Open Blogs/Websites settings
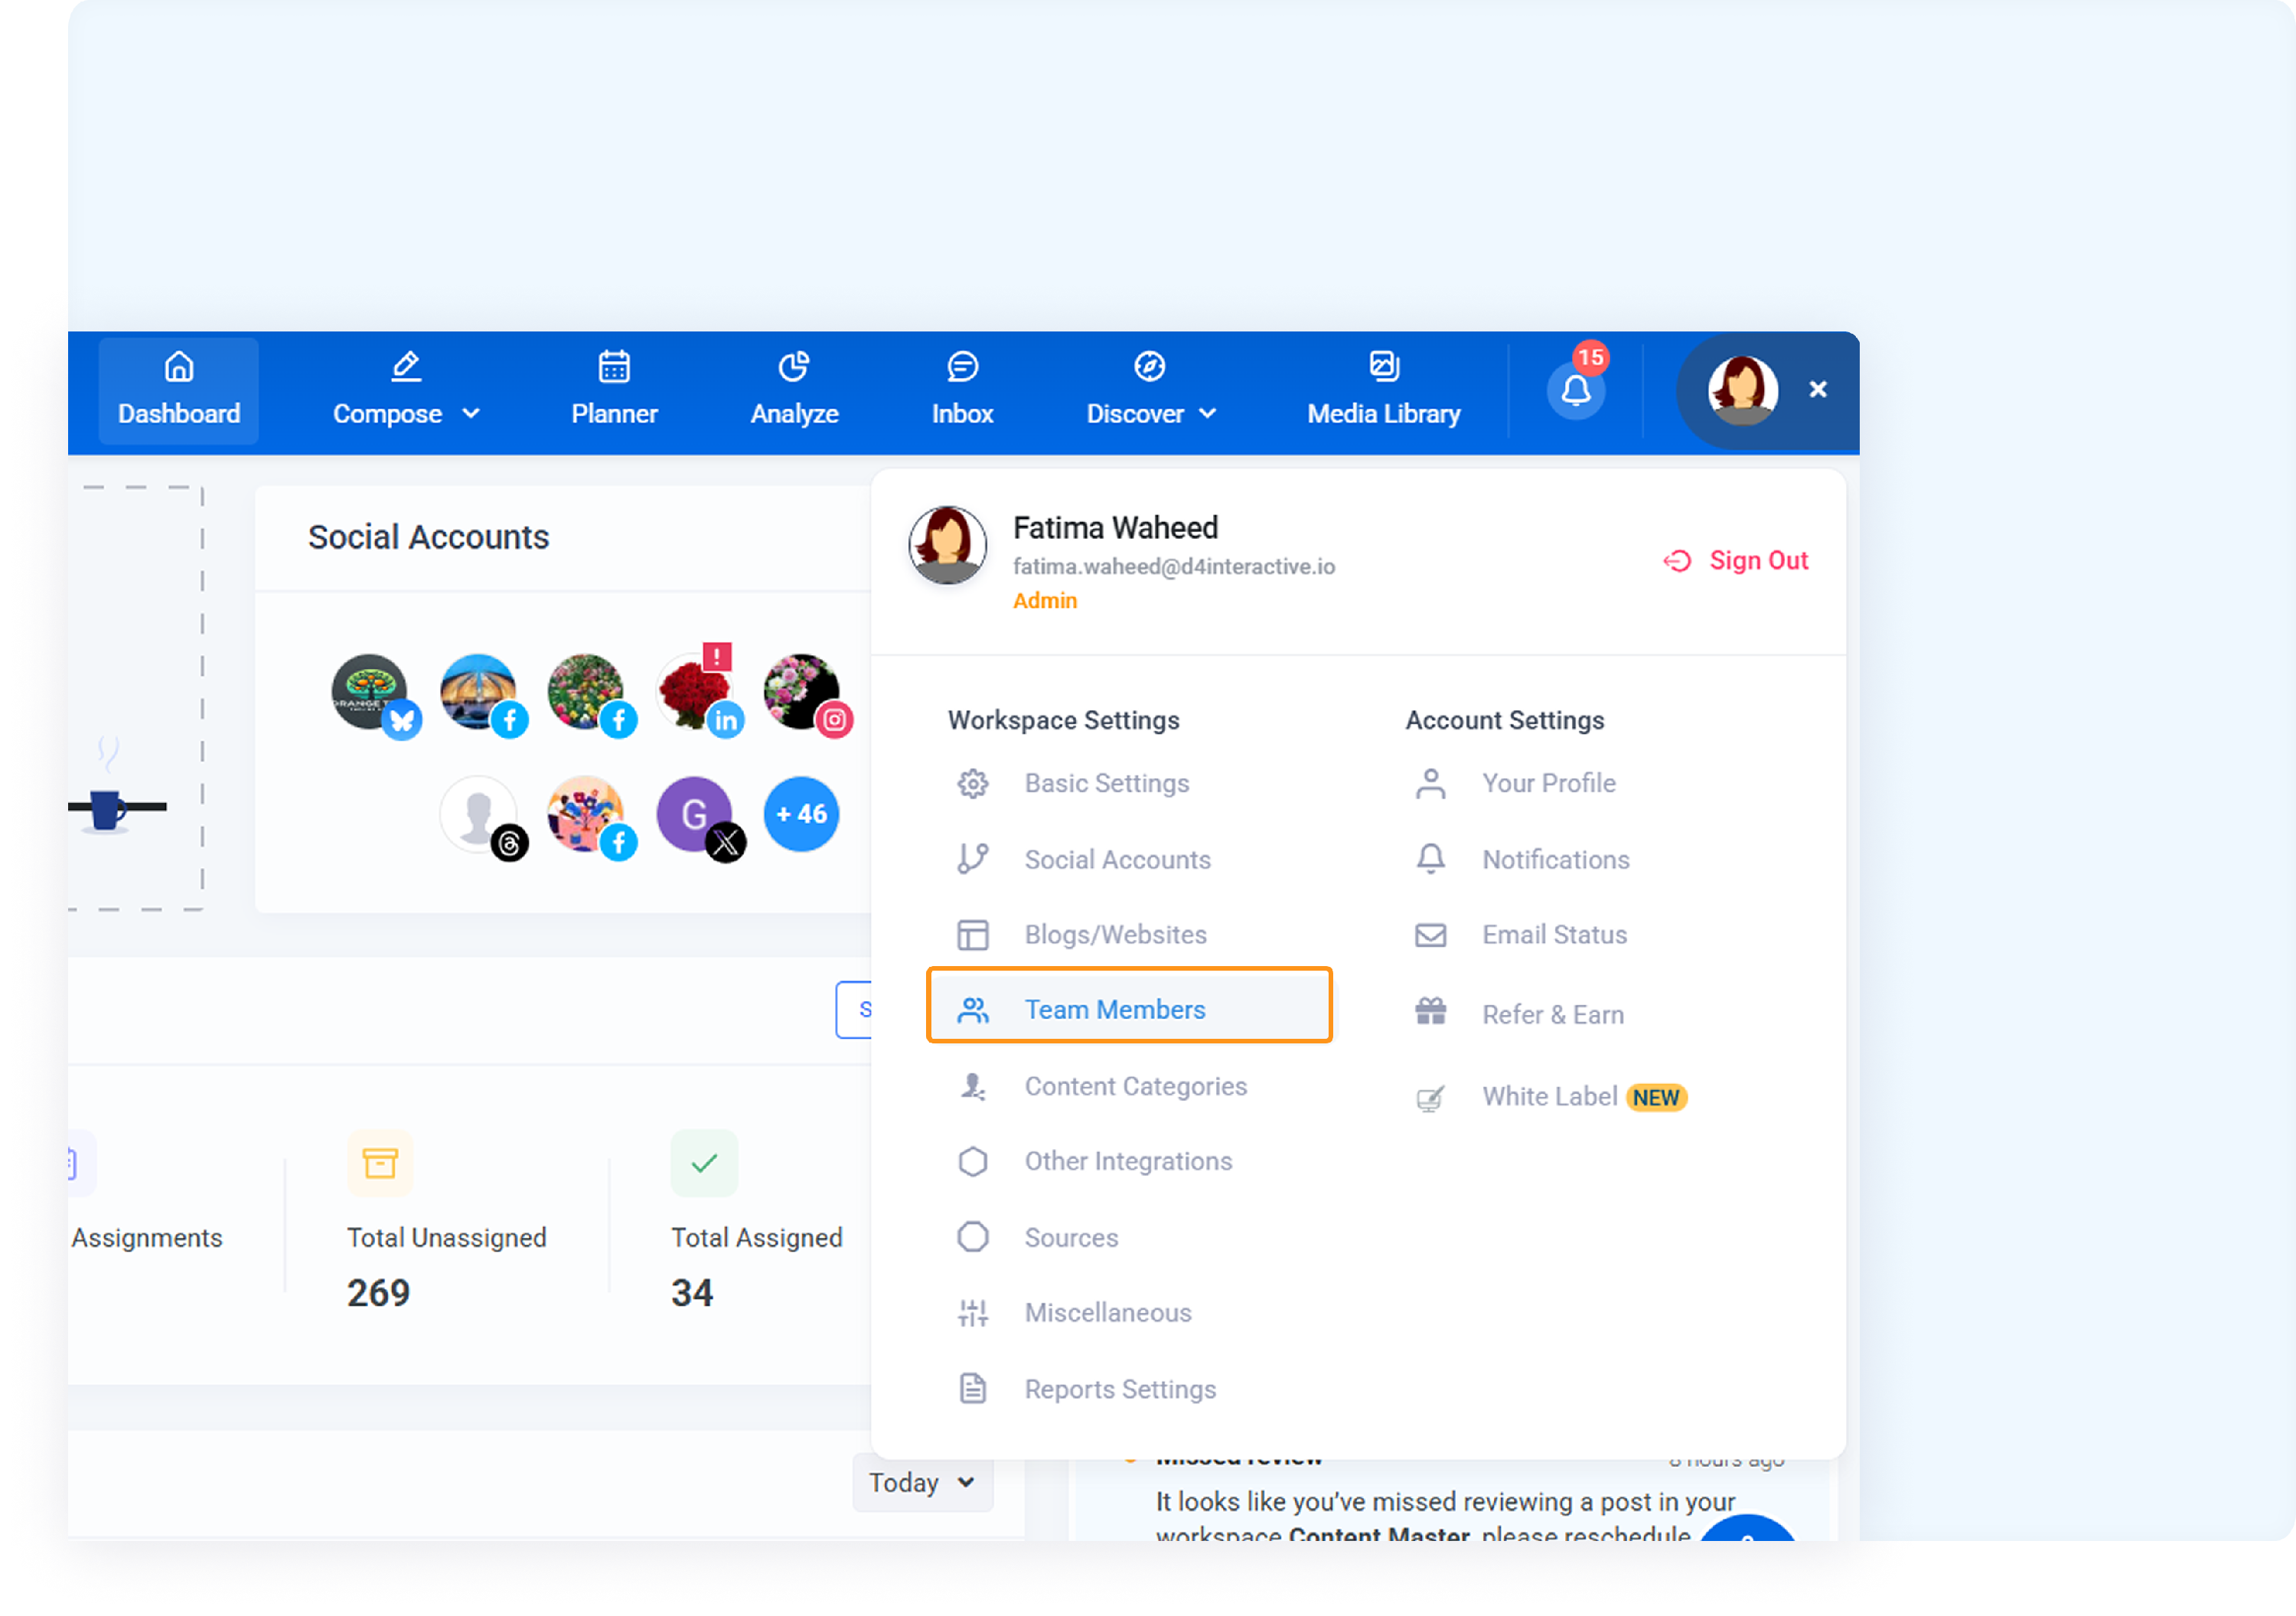Viewport: 2296px width, 1616px height. pos(1115,934)
